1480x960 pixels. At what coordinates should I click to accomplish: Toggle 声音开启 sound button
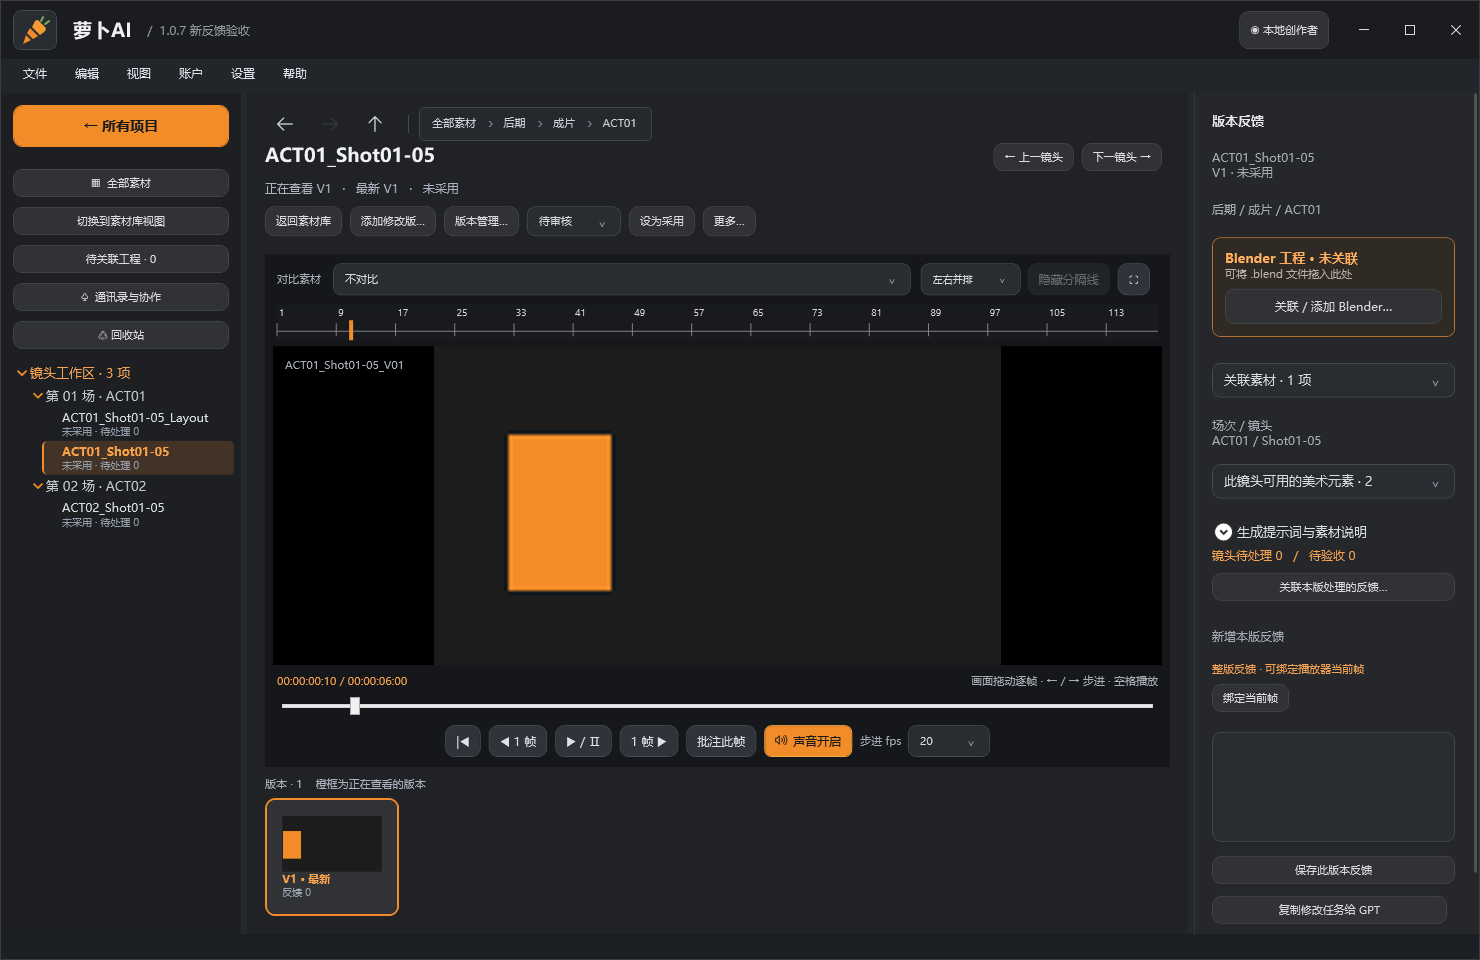pyautogui.click(x=808, y=741)
